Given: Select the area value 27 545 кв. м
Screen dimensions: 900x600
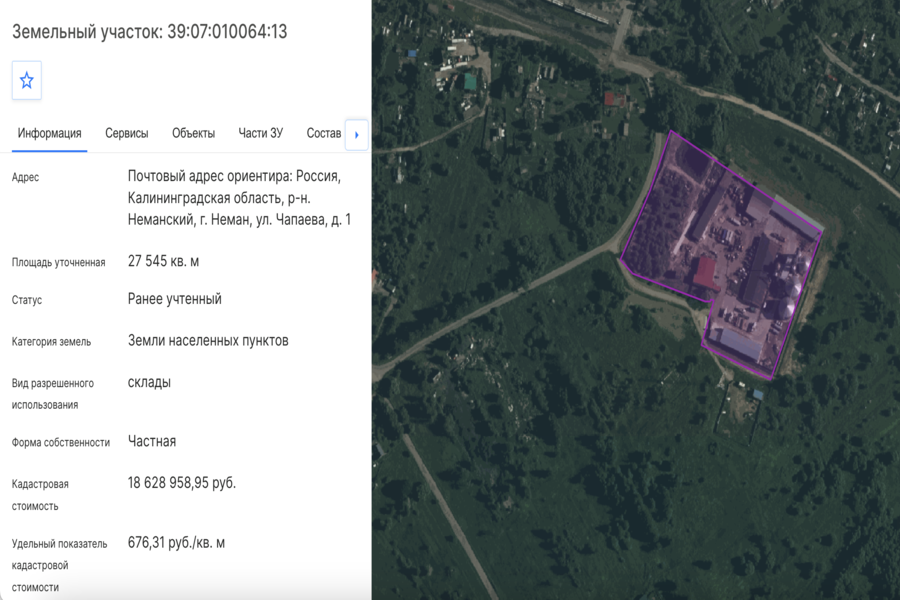Looking at the screenshot, I should click(x=163, y=261).
